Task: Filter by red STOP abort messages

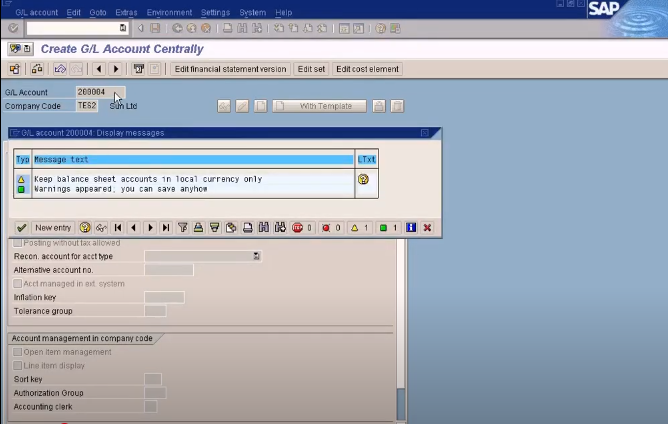Action: coord(302,228)
